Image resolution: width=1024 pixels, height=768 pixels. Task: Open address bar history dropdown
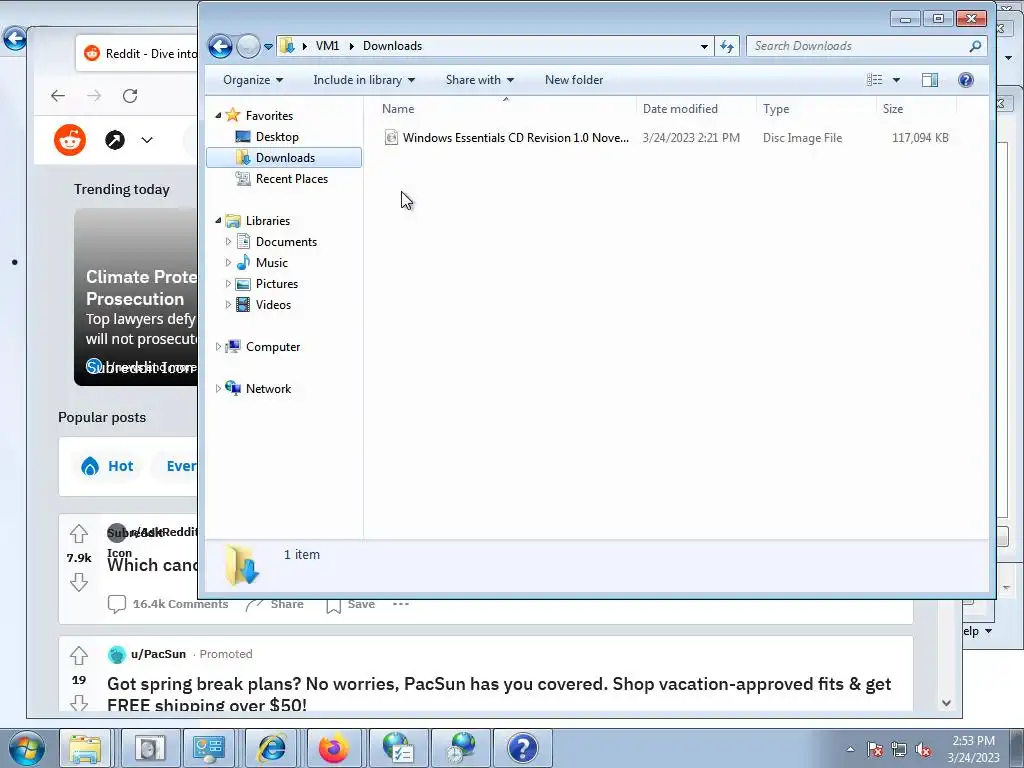[x=704, y=46]
